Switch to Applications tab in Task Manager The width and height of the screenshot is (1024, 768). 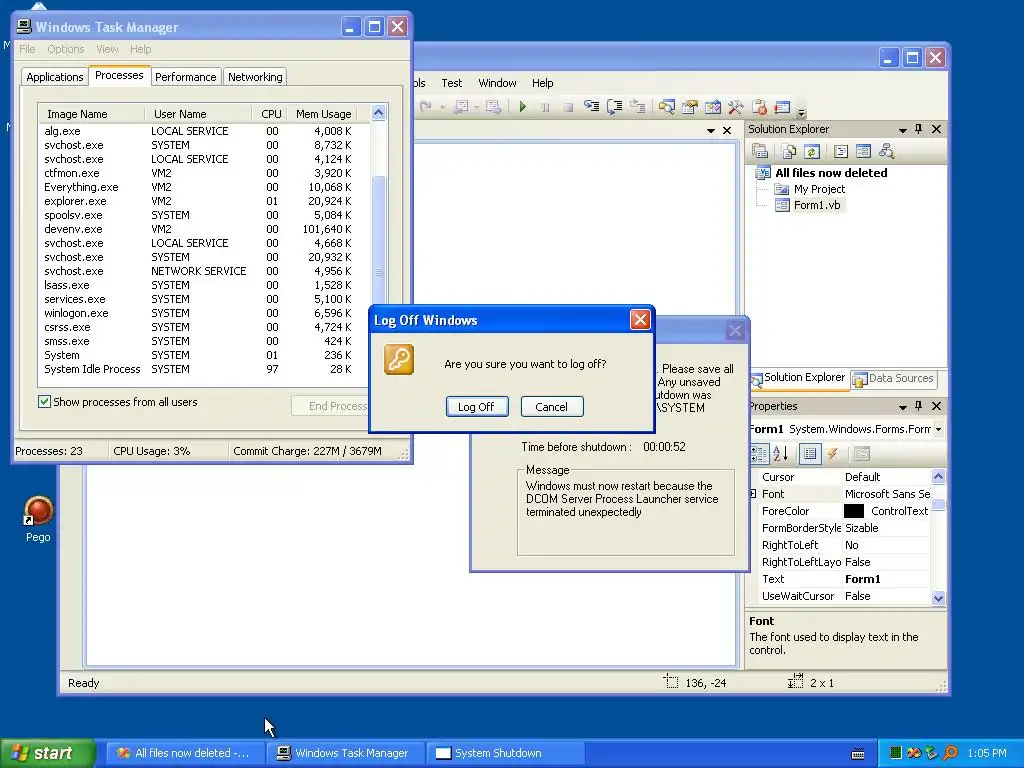pyautogui.click(x=55, y=77)
